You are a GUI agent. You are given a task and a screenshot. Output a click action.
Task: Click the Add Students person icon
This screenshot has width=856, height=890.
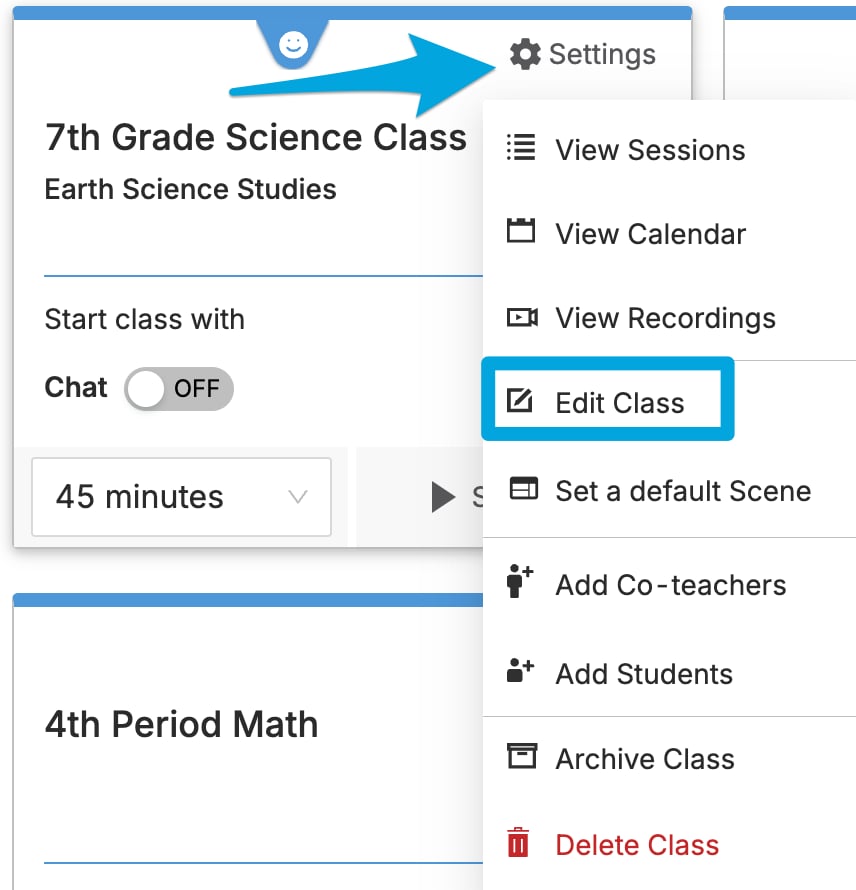[x=519, y=670]
